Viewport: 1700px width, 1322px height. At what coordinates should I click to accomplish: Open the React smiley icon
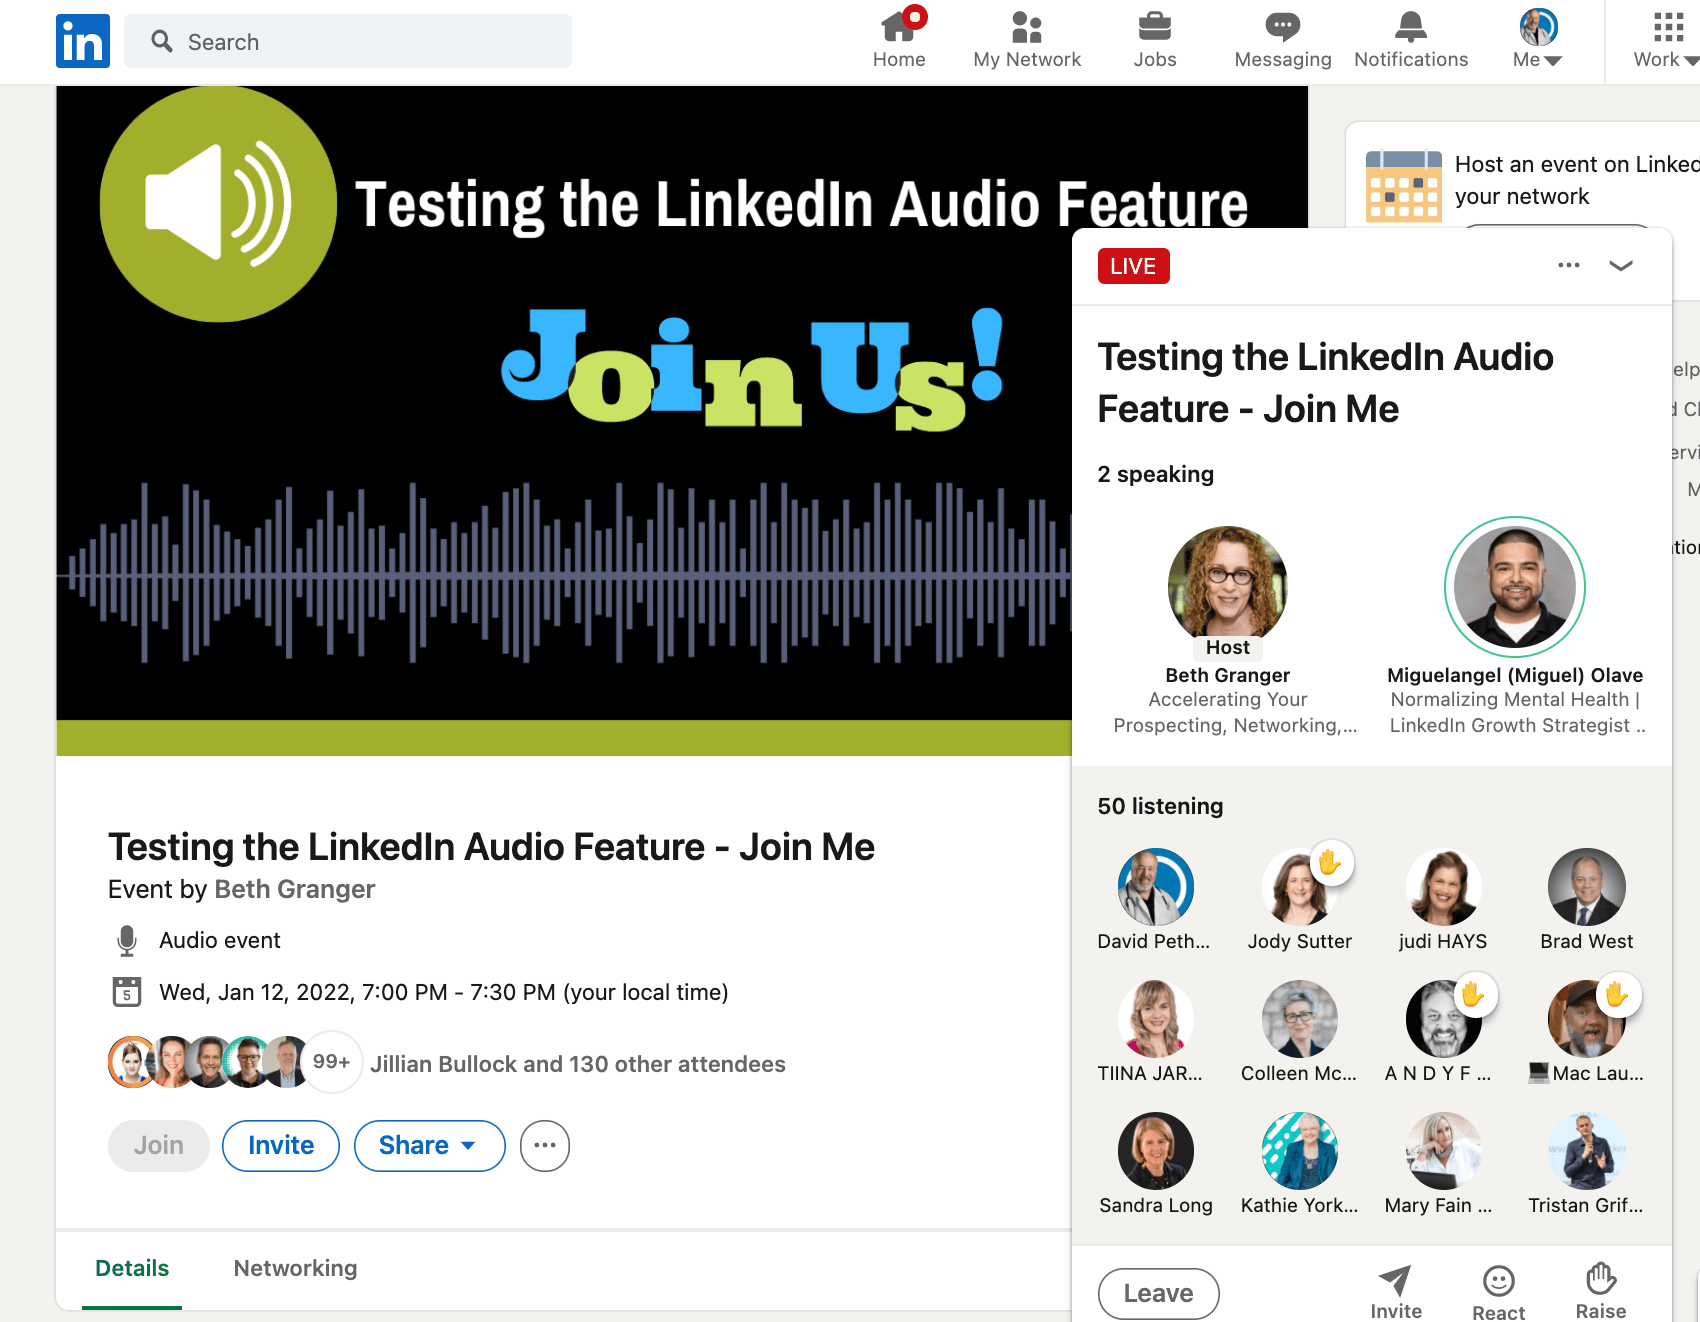click(x=1499, y=1281)
